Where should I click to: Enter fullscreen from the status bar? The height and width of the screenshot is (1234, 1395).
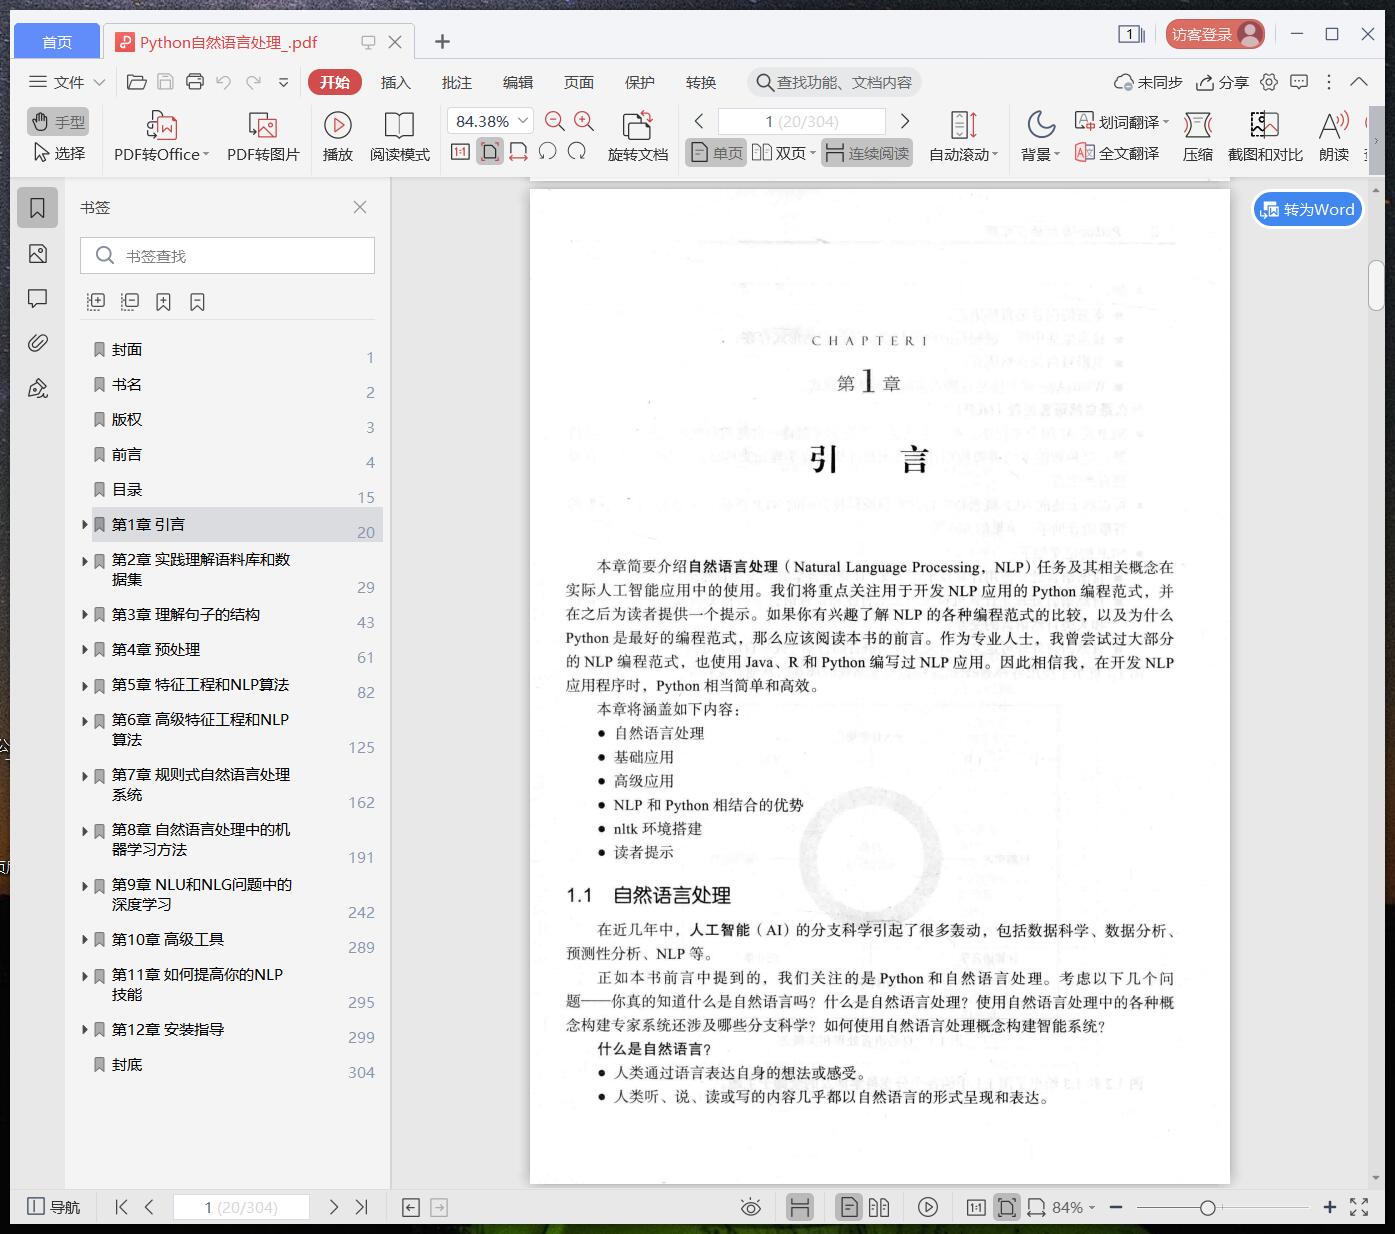(1359, 1207)
